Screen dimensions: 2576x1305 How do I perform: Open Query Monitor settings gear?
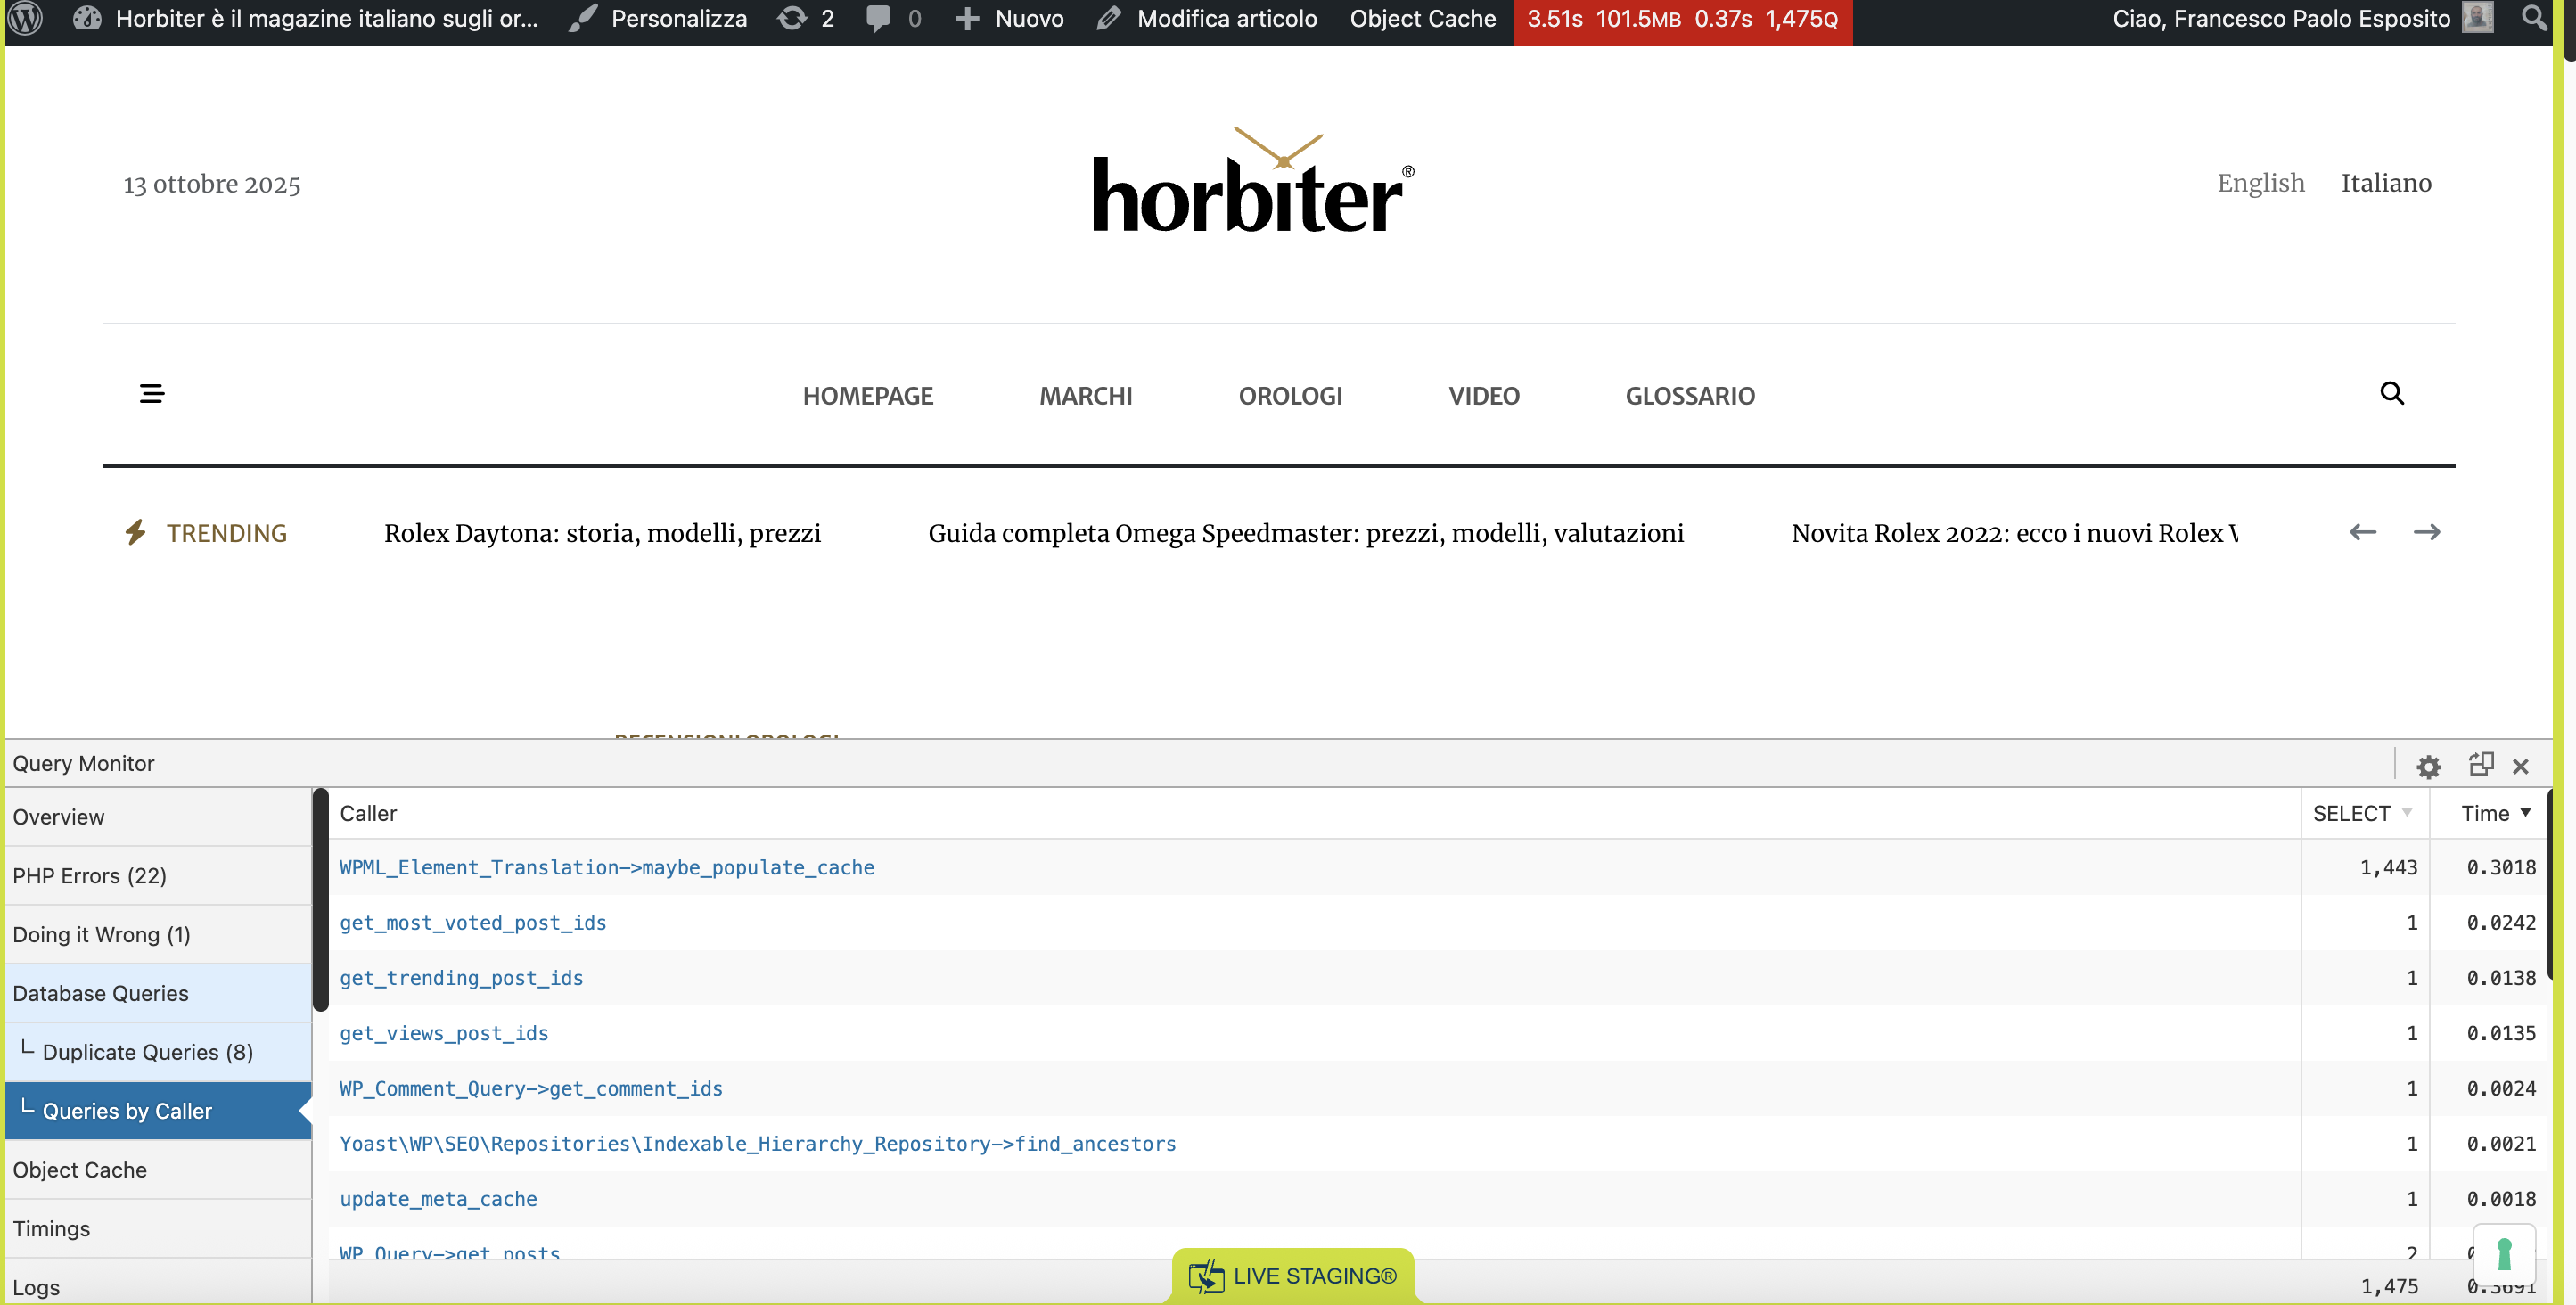pos(2428,767)
